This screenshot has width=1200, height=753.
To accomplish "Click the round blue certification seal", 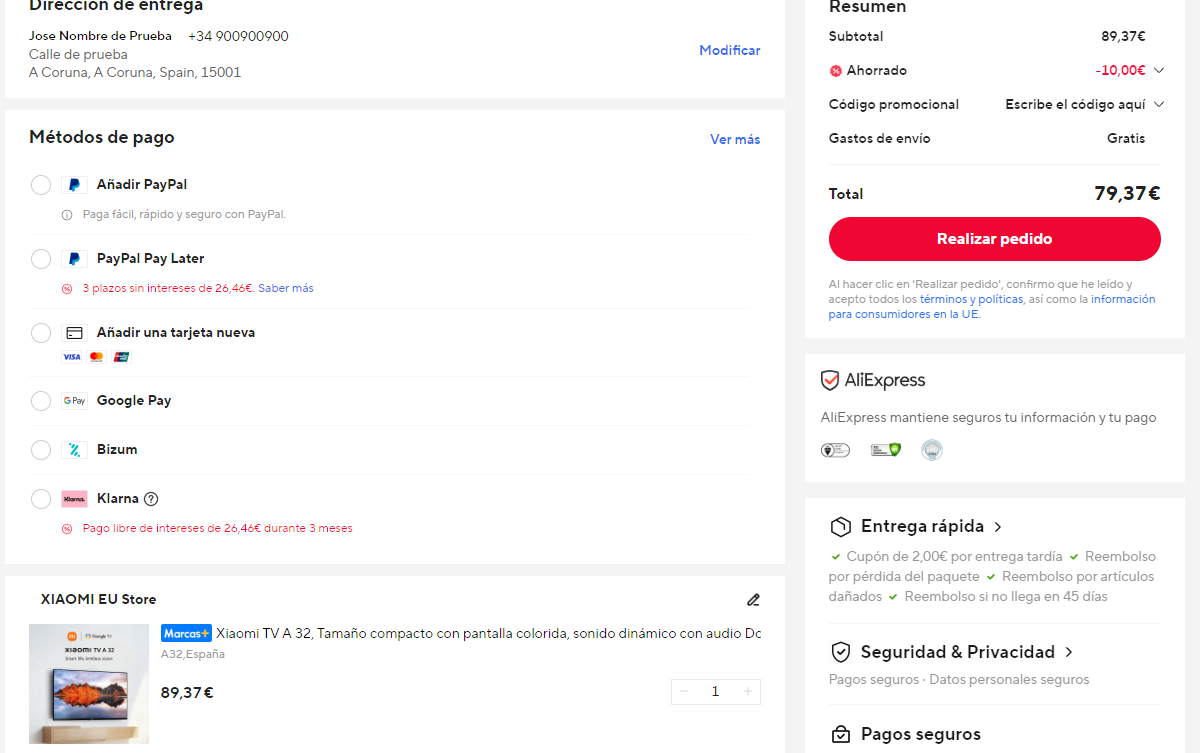I will [x=932, y=450].
